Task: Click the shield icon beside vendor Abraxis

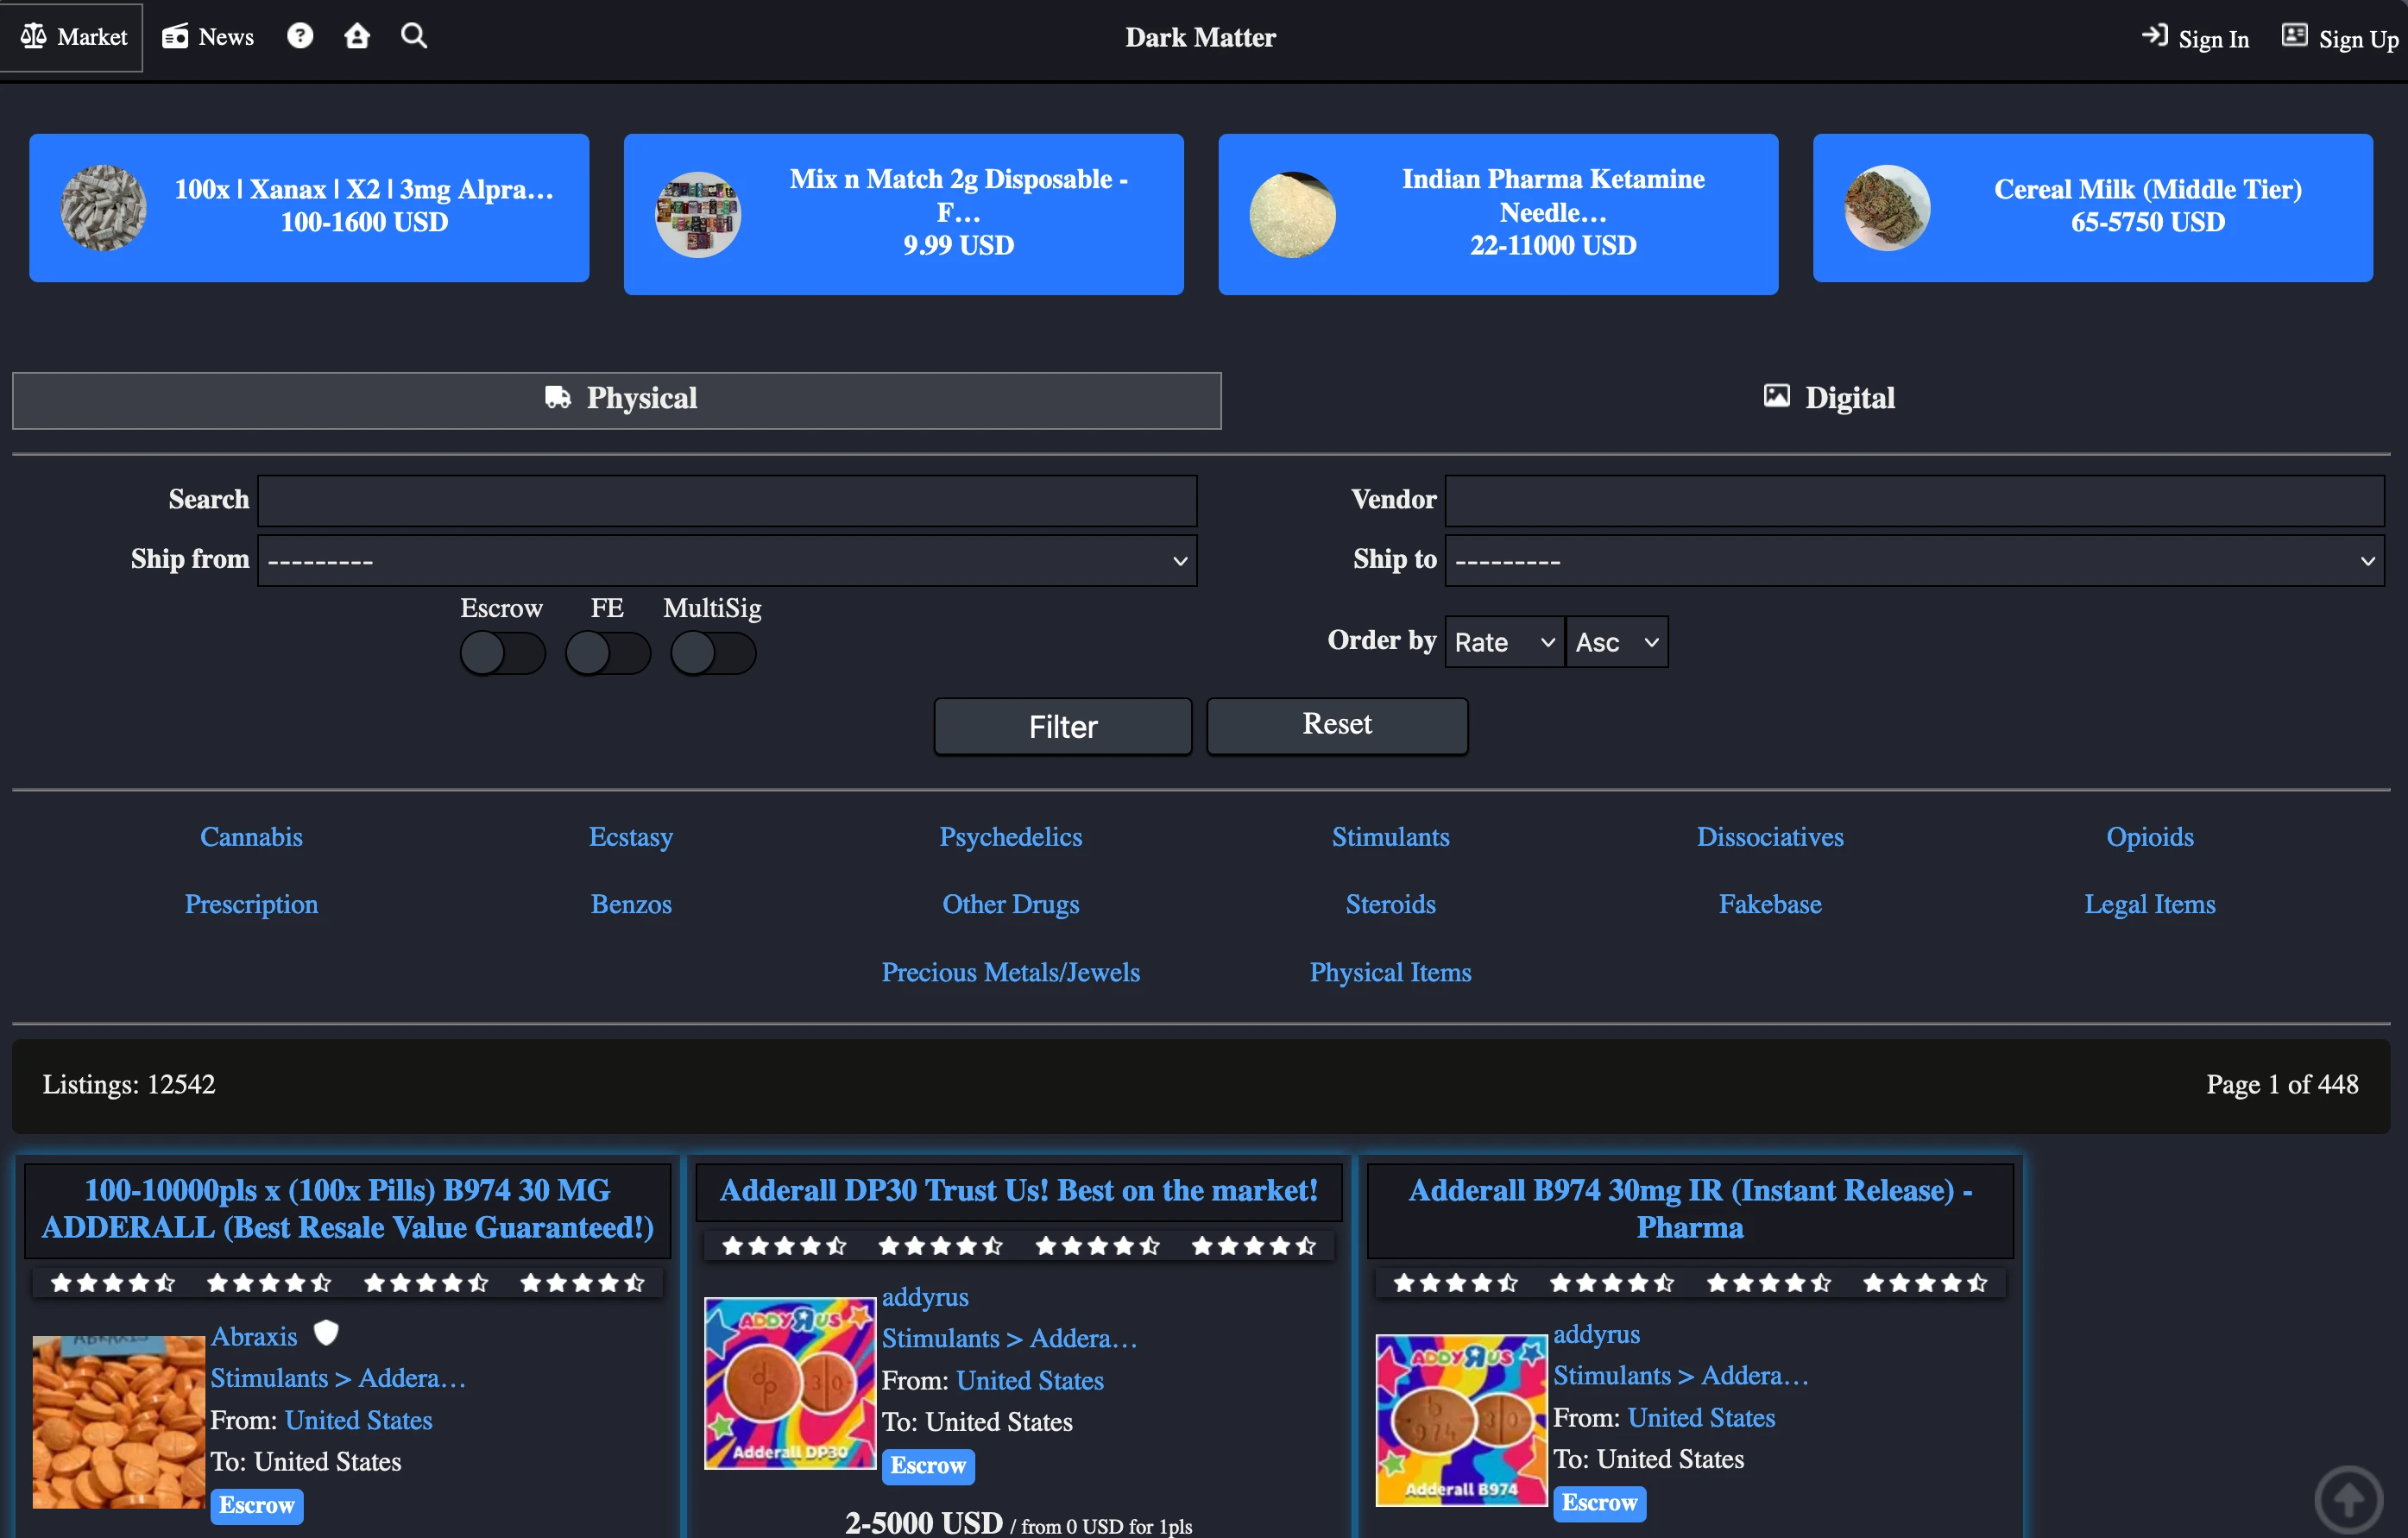Action: tap(327, 1333)
